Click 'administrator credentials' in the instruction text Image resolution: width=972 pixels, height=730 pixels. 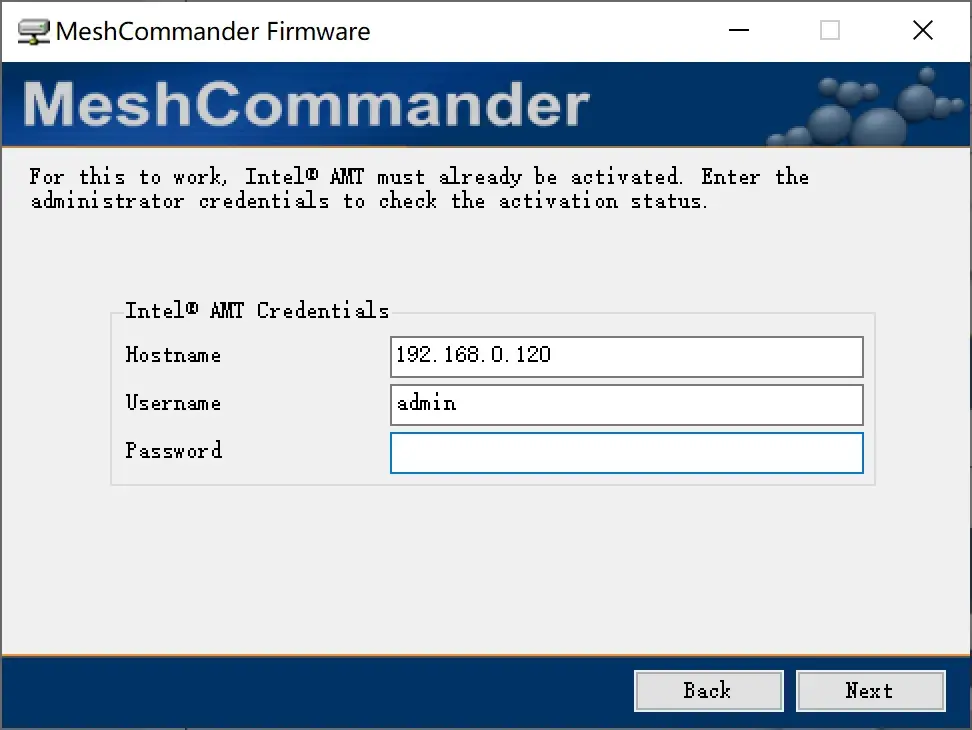click(180, 201)
